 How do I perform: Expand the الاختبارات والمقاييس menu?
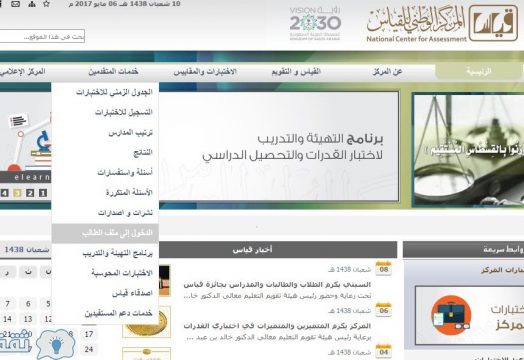click(x=205, y=72)
